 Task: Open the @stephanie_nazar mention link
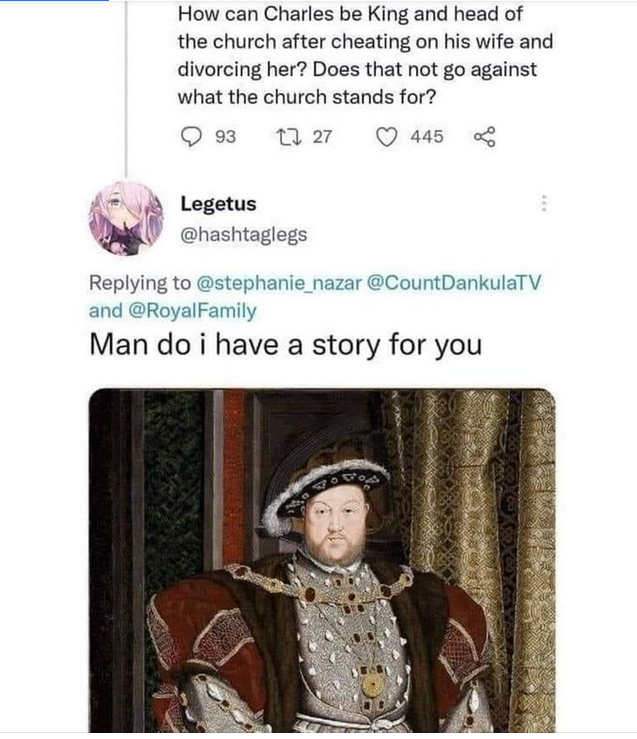(x=278, y=283)
